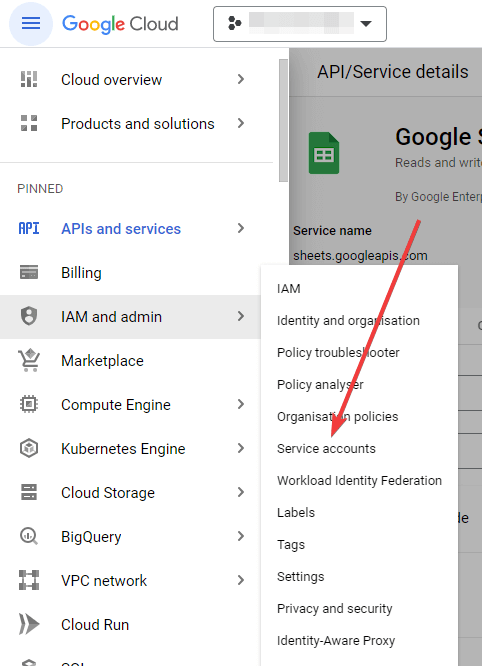Screen dimensions: 482x666
Task: Click the Products and solutions grid icon
Action: tap(29, 123)
